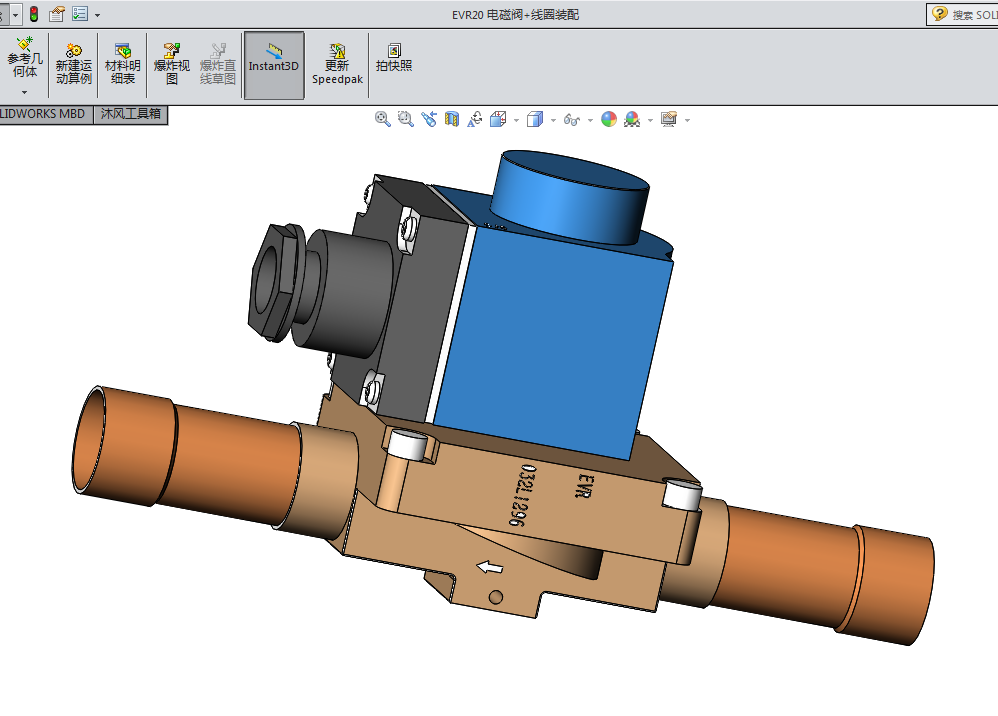Click the Previous View icon
This screenshot has width=998, height=716.
tap(429, 119)
